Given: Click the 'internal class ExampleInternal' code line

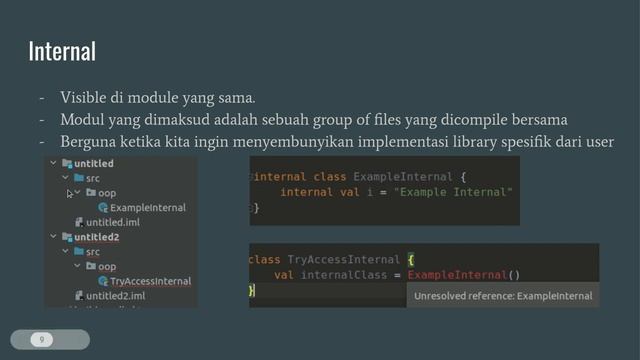Looking at the screenshot, I should coord(360,177).
